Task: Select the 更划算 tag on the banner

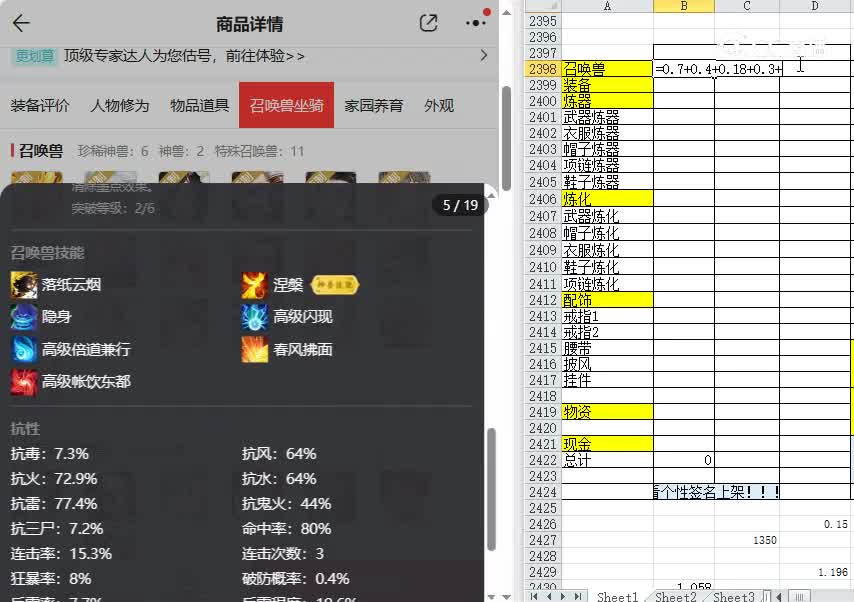Action: pyautogui.click(x=34, y=56)
